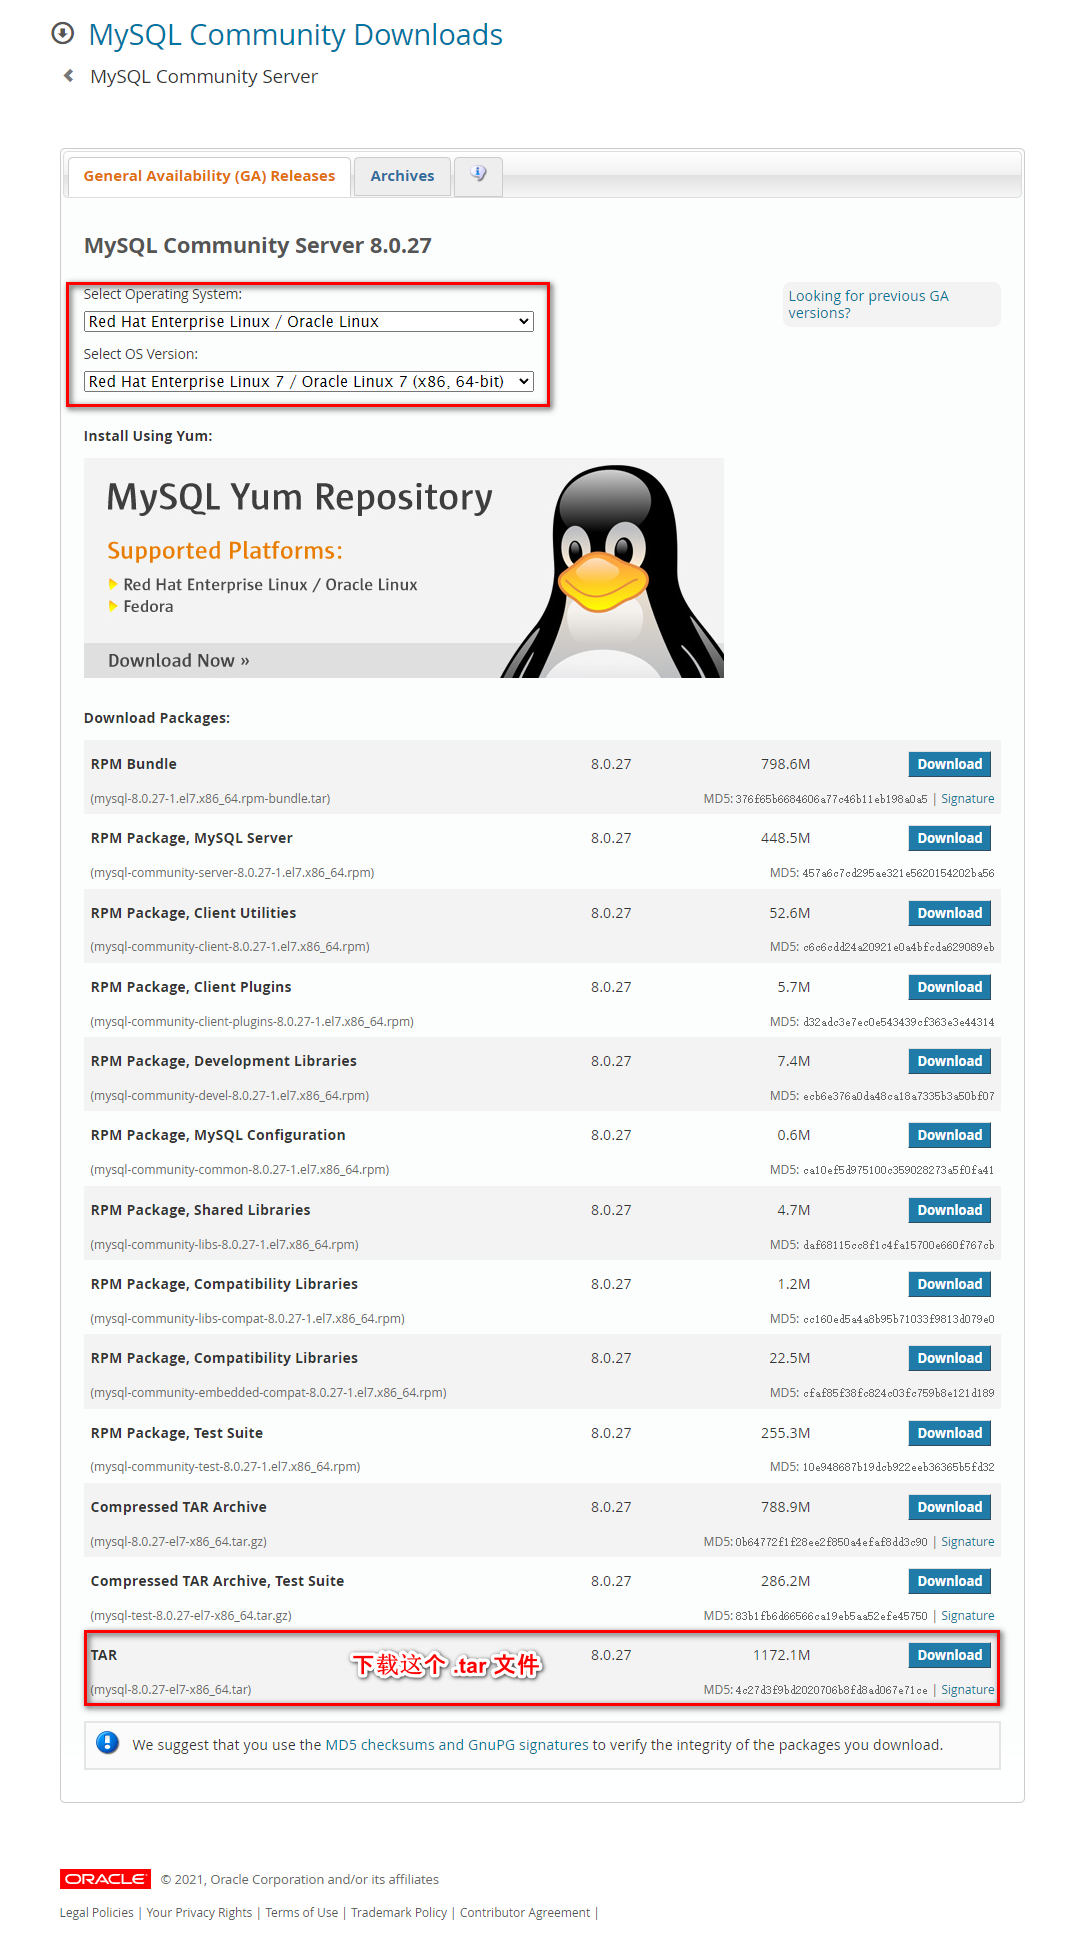The image size is (1079, 1935).
Task: Open Signature link for RPM Bundle
Action: pyautogui.click(x=967, y=799)
